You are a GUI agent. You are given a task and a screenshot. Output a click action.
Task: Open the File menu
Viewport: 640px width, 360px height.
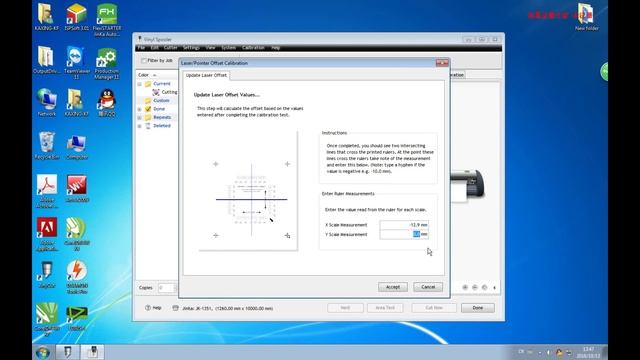[x=141, y=48]
